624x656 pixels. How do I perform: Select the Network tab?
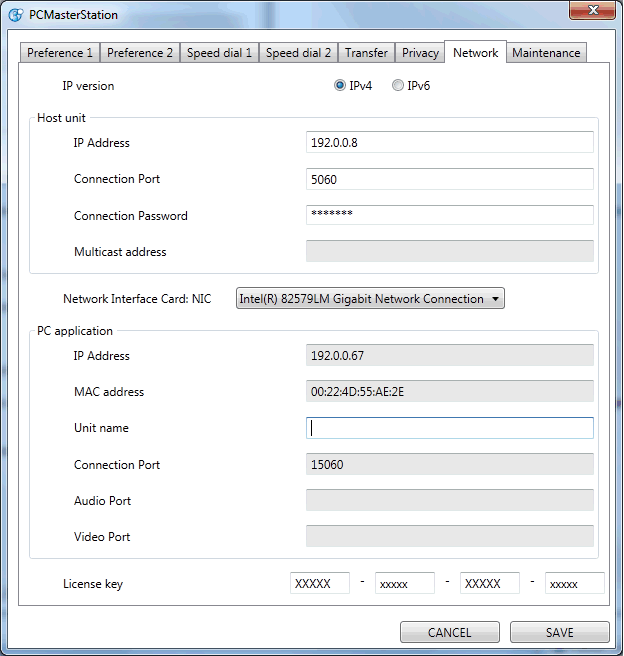coord(476,52)
